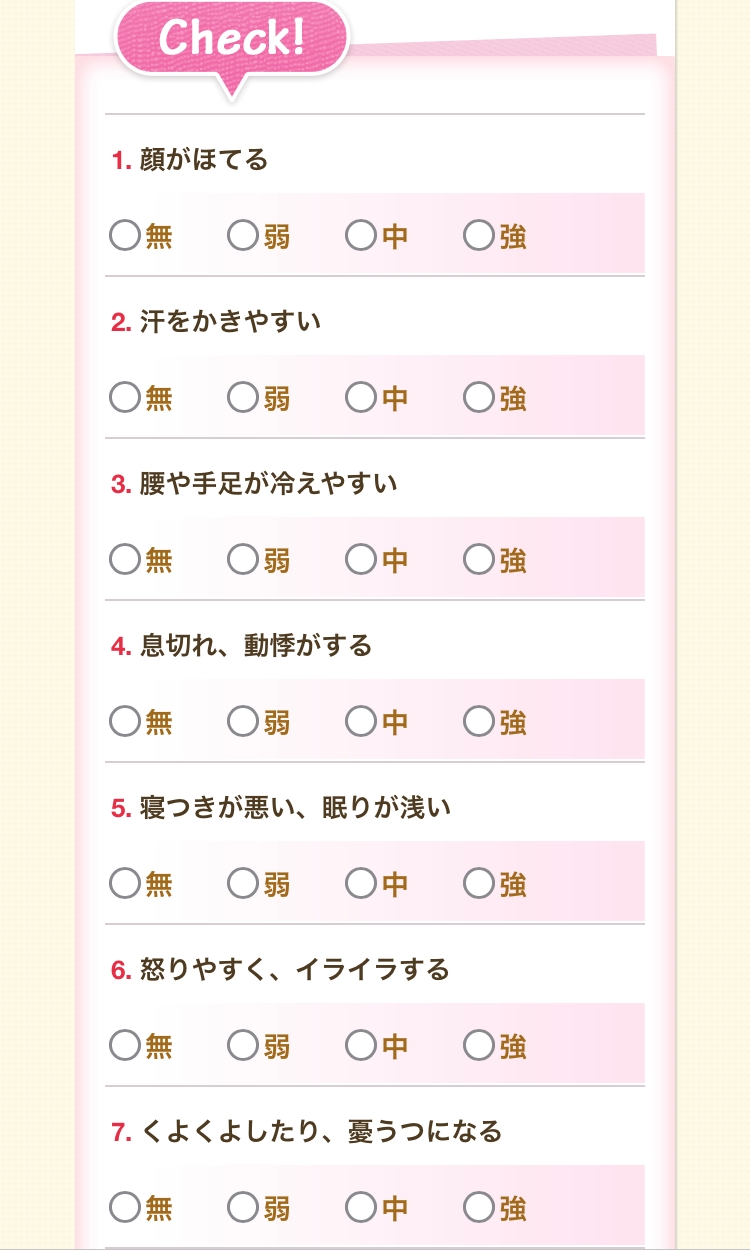The image size is (750, 1251).
Task: Select 無 for question 3 腰や手足が冷えやすい
Action: (x=125, y=560)
